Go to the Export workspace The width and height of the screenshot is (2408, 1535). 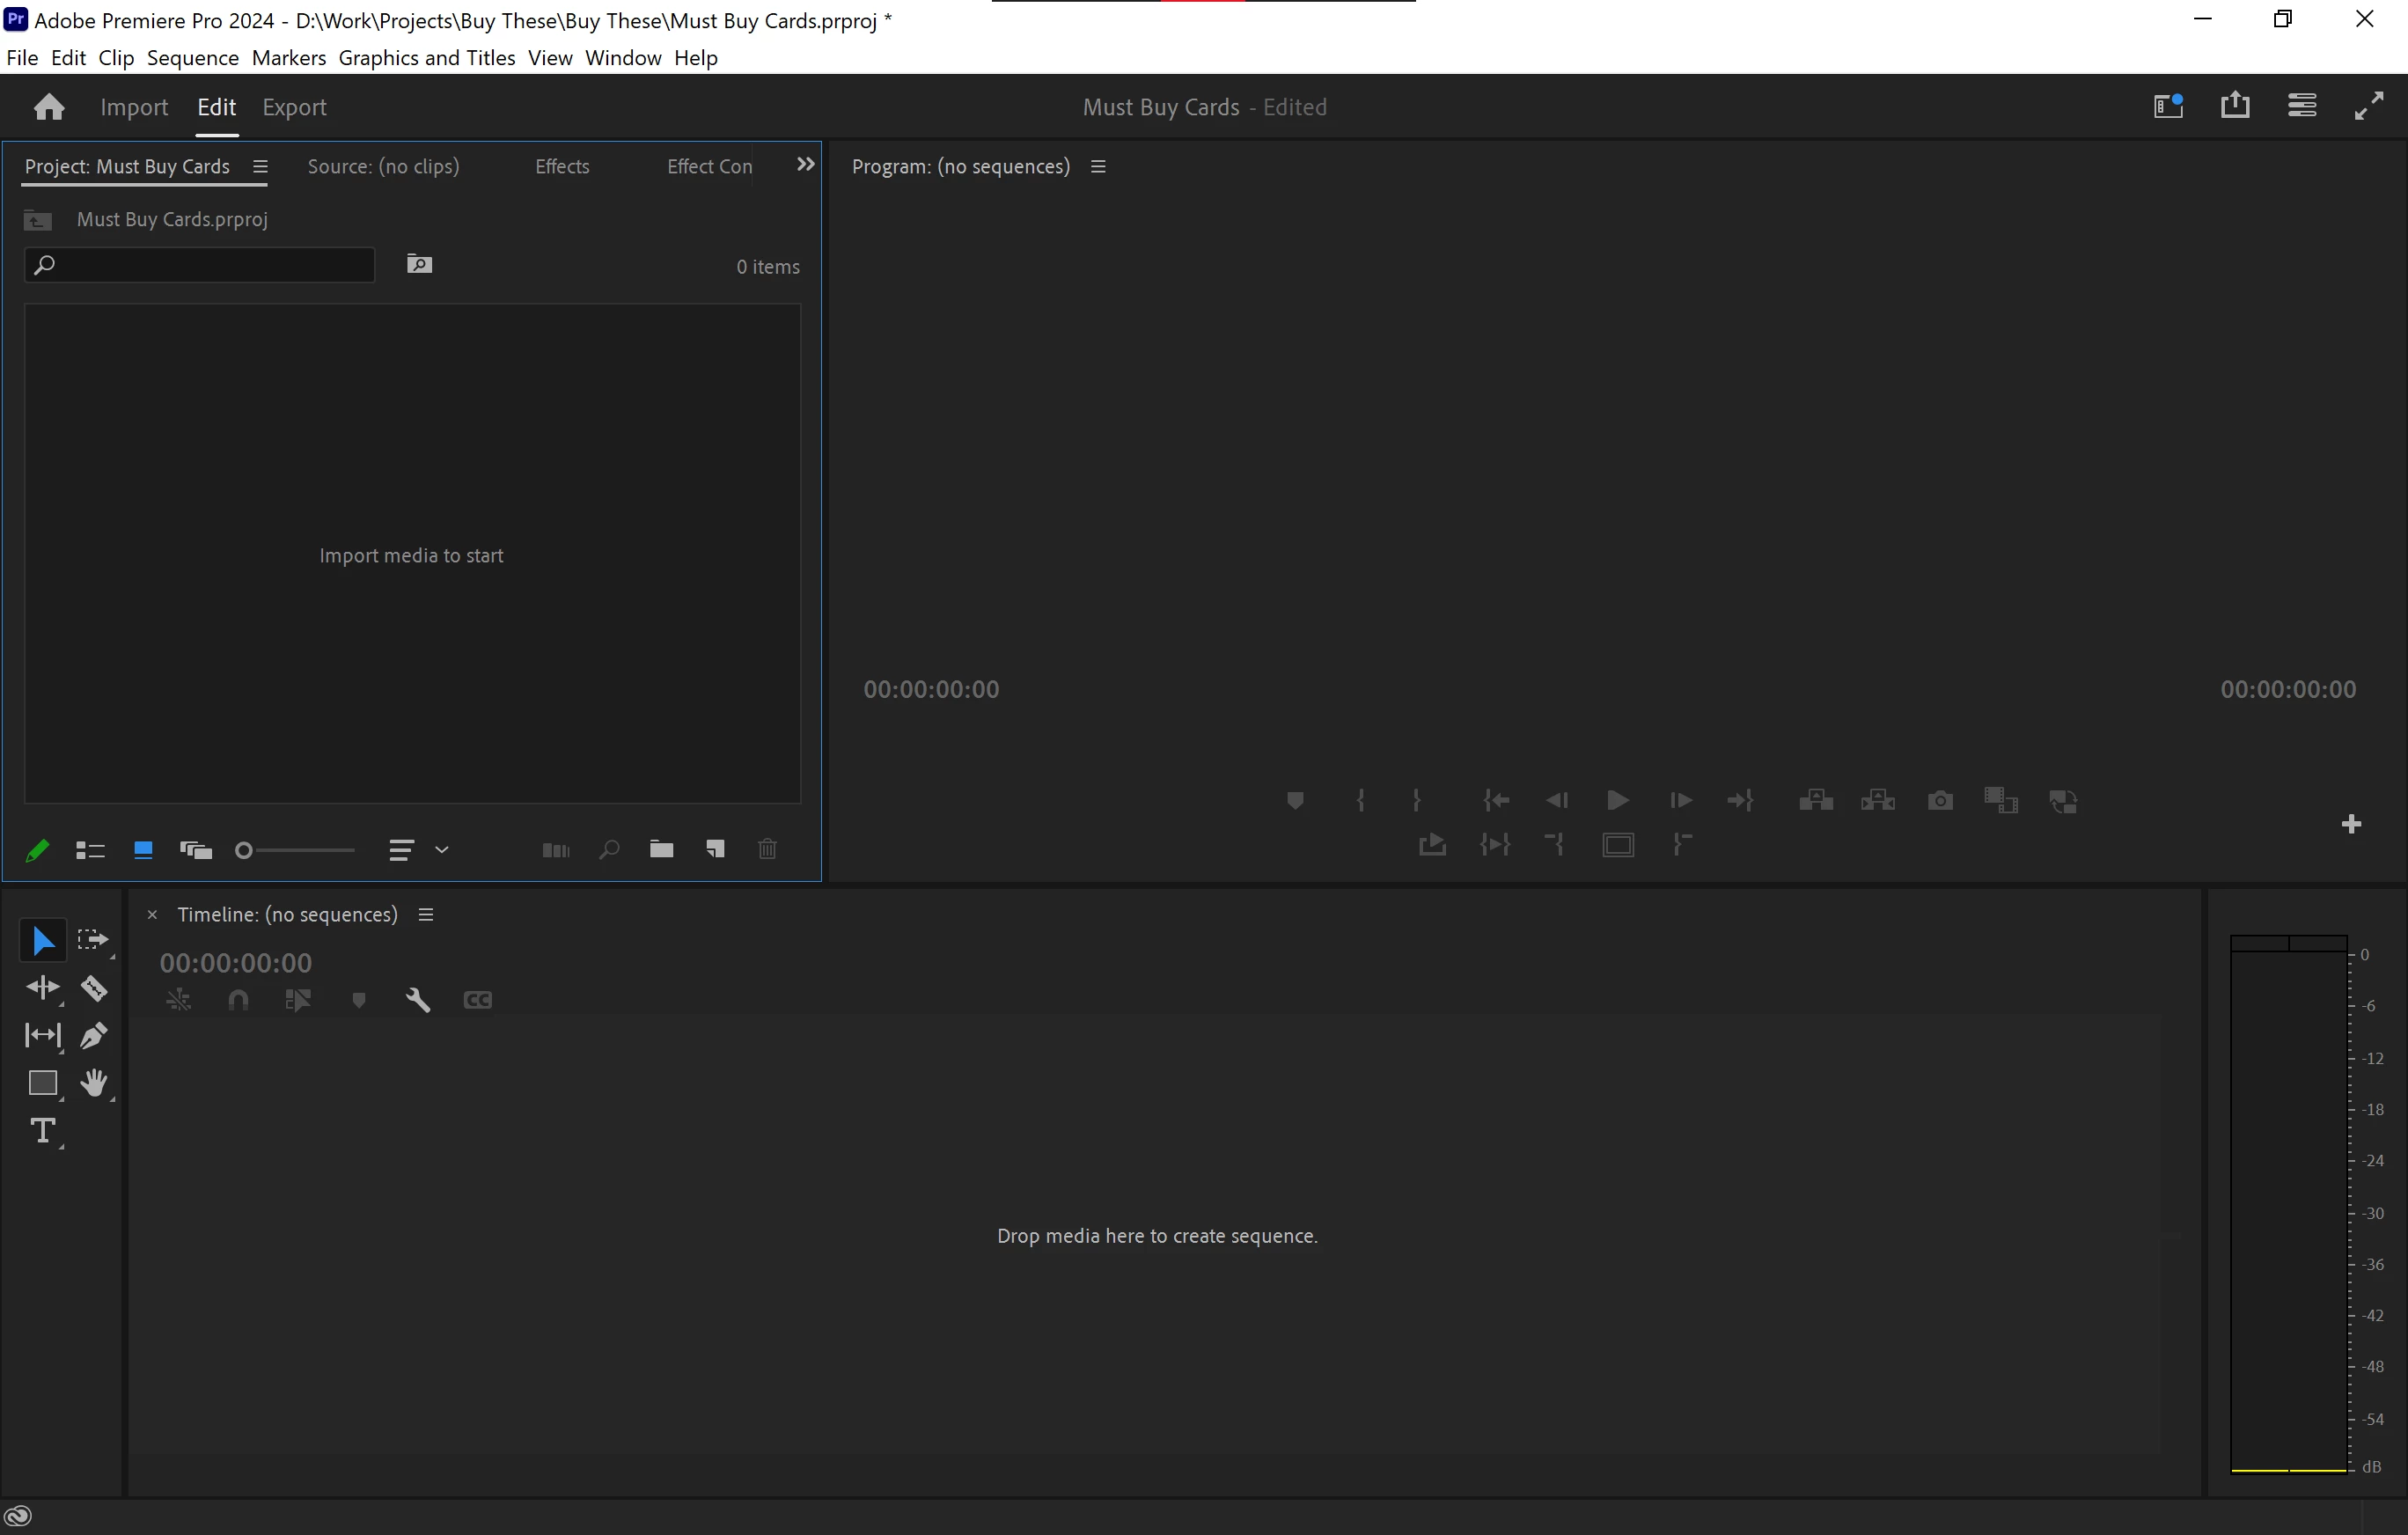point(294,107)
